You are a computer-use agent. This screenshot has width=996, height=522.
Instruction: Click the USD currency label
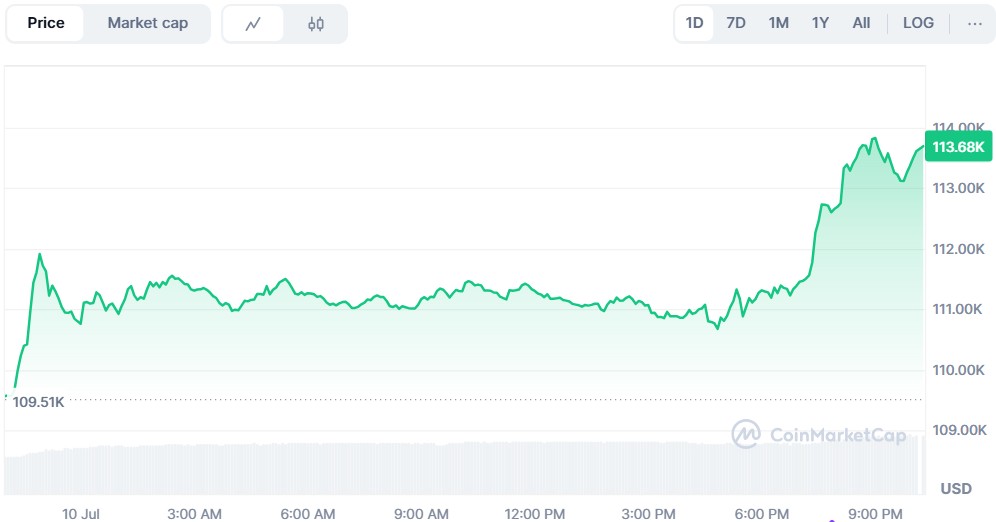click(956, 489)
